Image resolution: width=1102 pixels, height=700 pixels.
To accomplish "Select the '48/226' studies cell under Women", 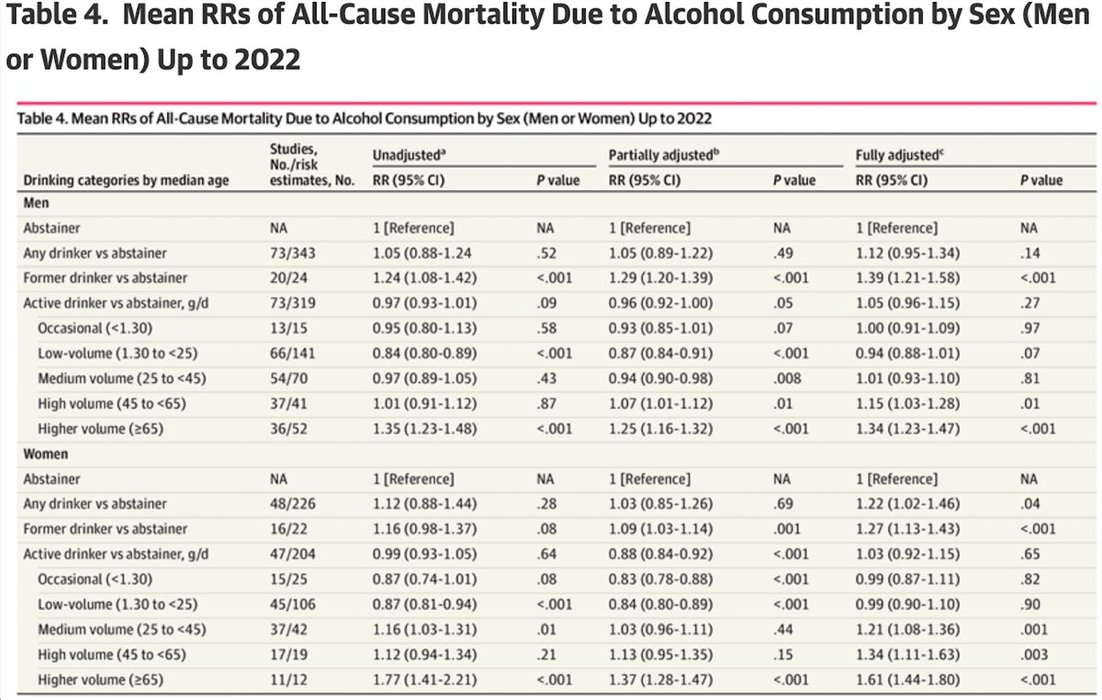I will (x=290, y=504).
